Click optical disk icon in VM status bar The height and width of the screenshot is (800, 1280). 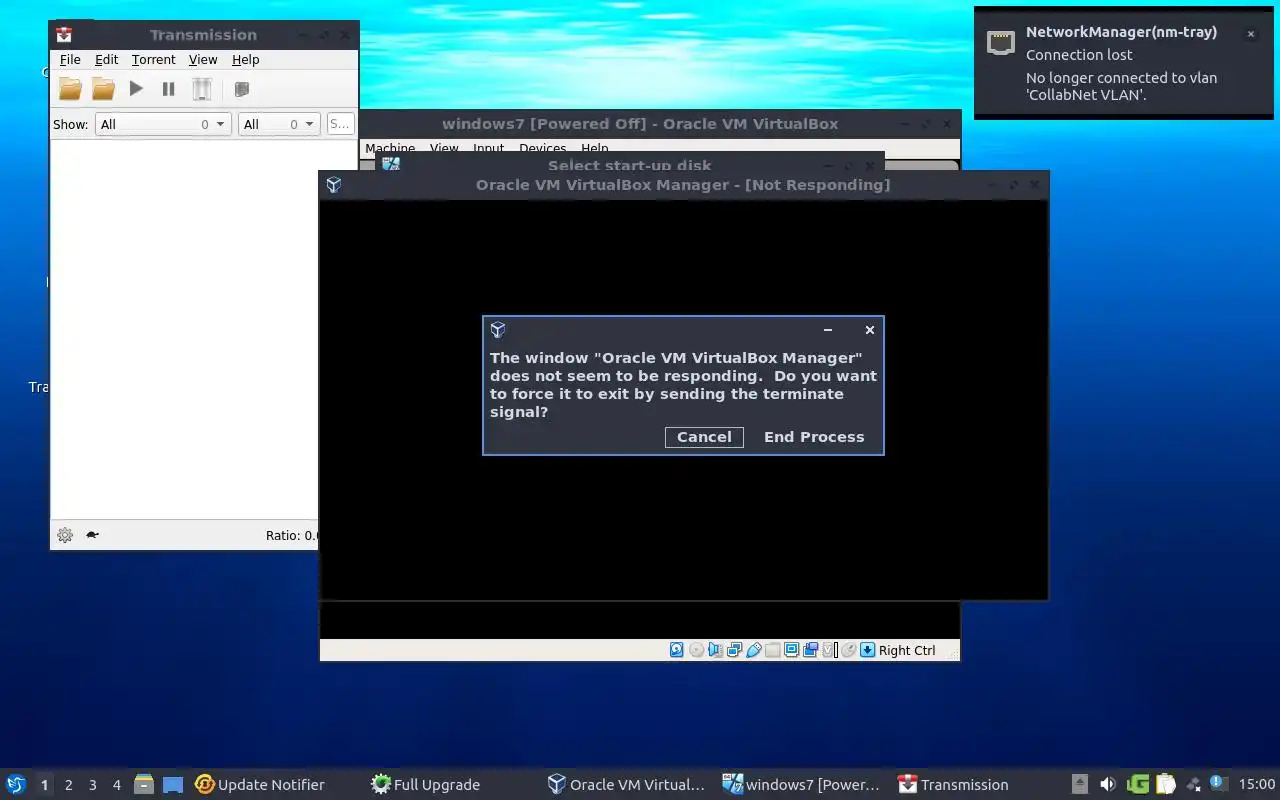[696, 650]
